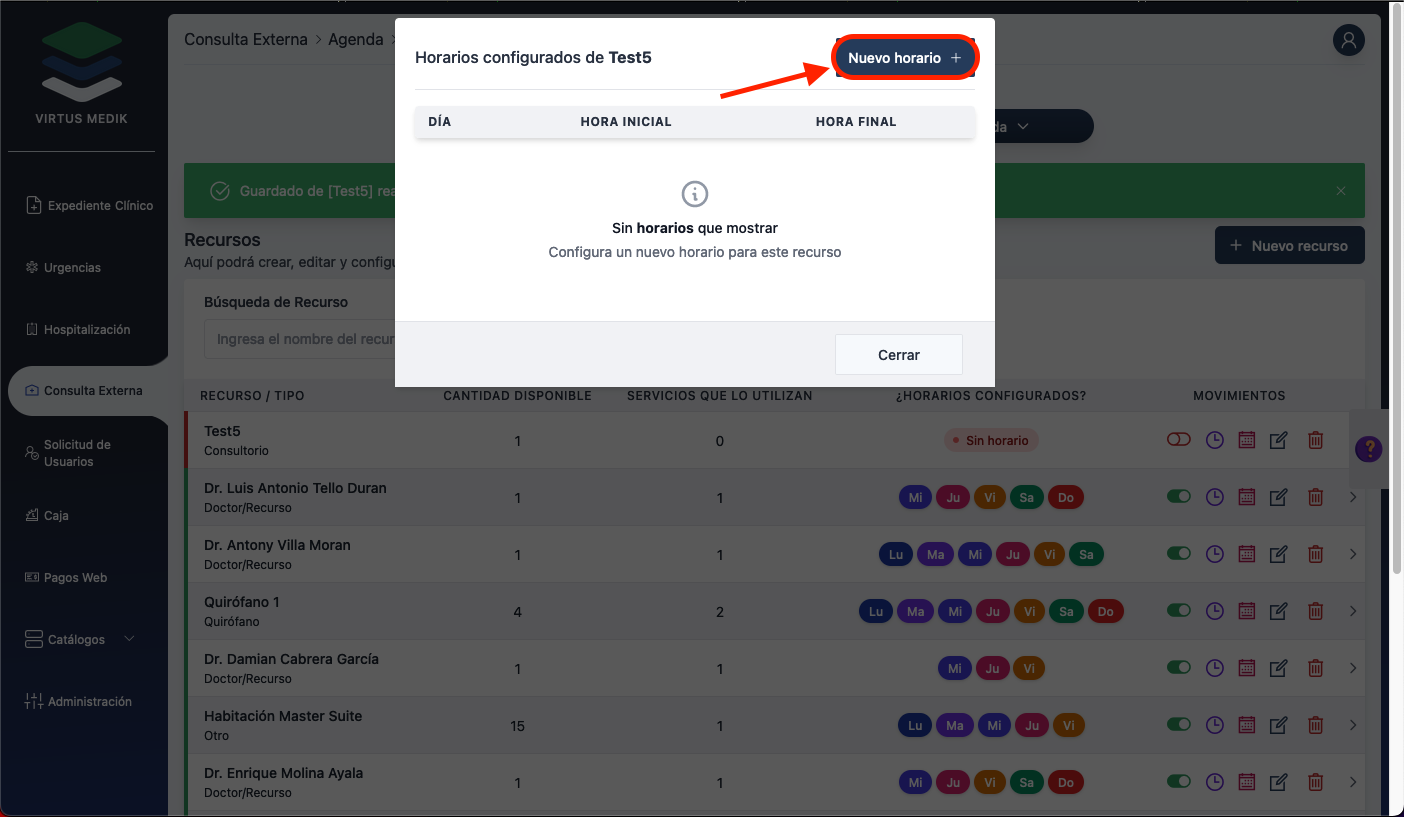
Task: Expand the Catálogos sidebar menu
Action: click(x=88, y=639)
